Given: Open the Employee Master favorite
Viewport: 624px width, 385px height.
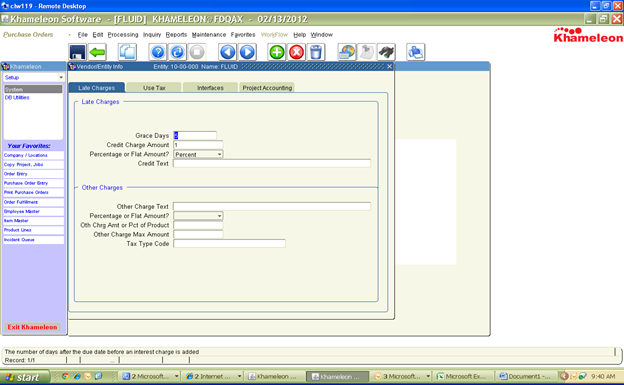Looking at the screenshot, I should click(x=33, y=211).
